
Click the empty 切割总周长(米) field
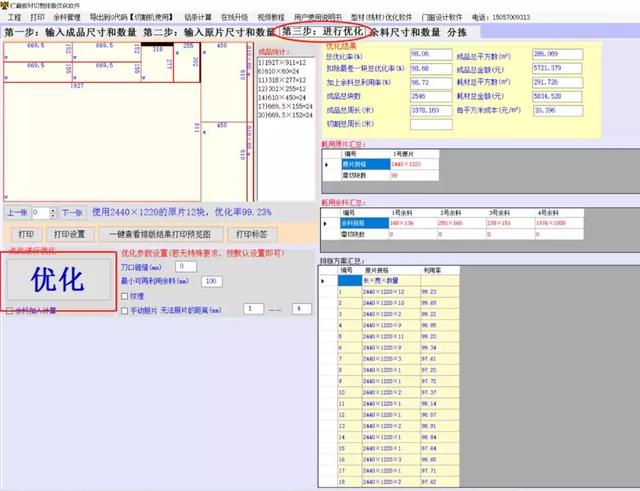point(431,124)
